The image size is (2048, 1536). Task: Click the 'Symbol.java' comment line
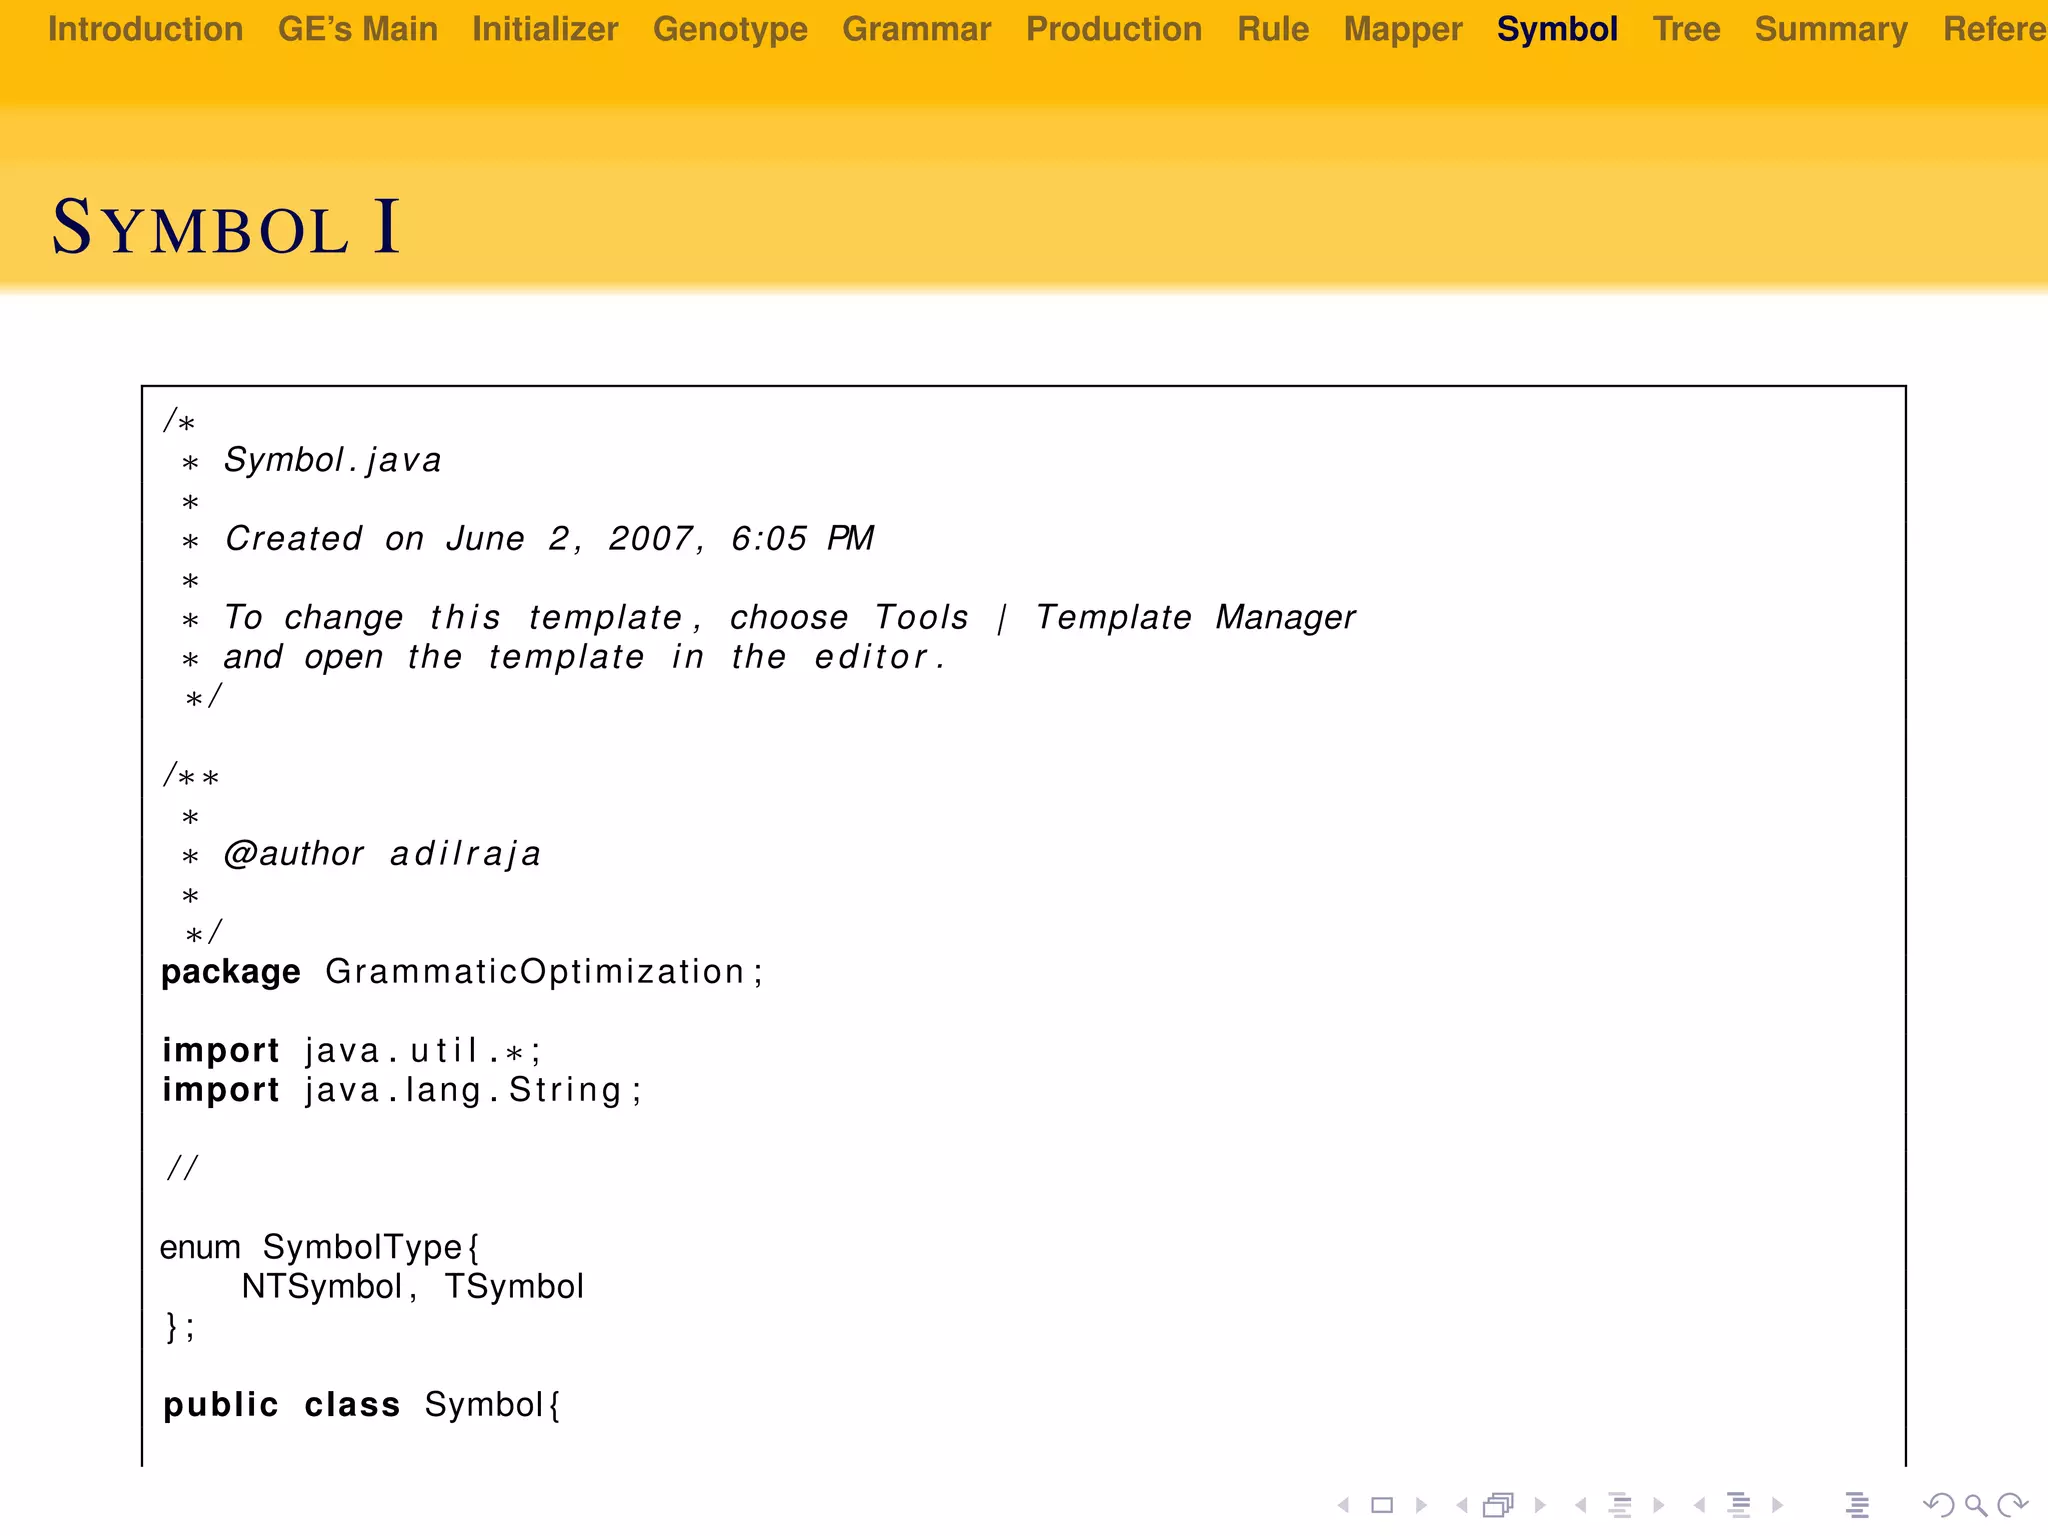click(x=332, y=460)
